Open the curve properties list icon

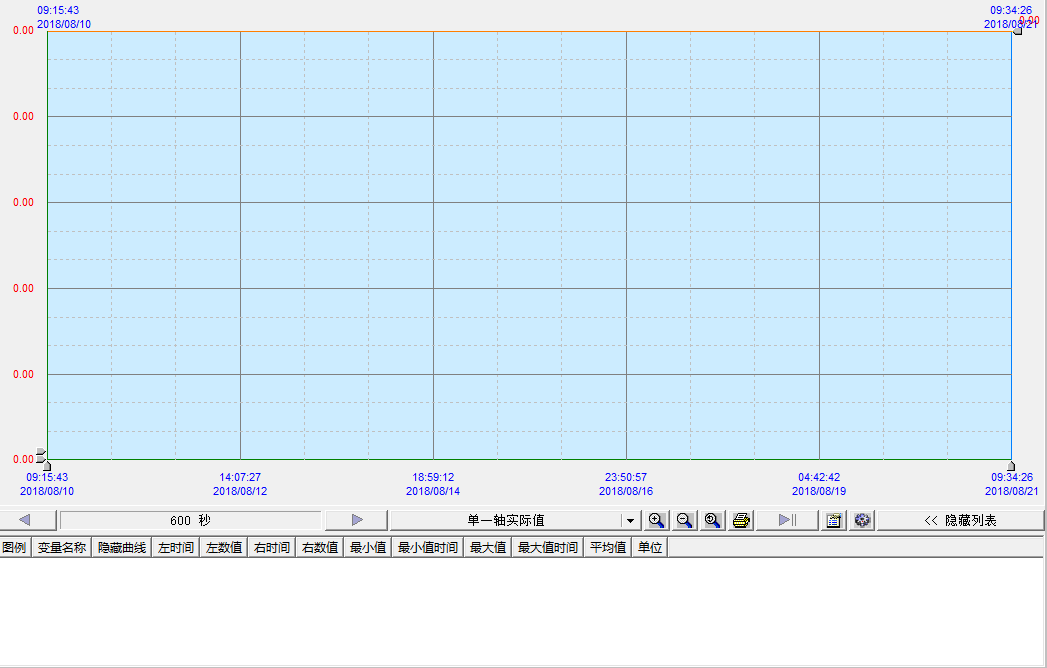834,520
